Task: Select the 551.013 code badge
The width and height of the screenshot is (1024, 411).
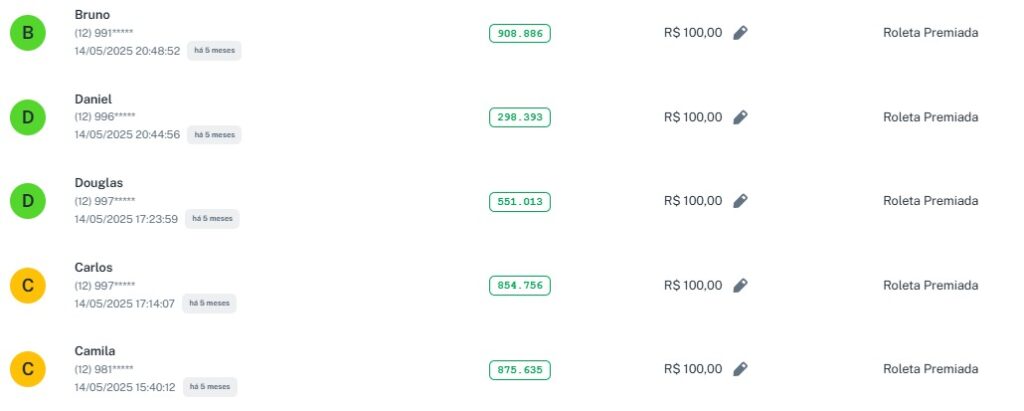Action: (520, 201)
